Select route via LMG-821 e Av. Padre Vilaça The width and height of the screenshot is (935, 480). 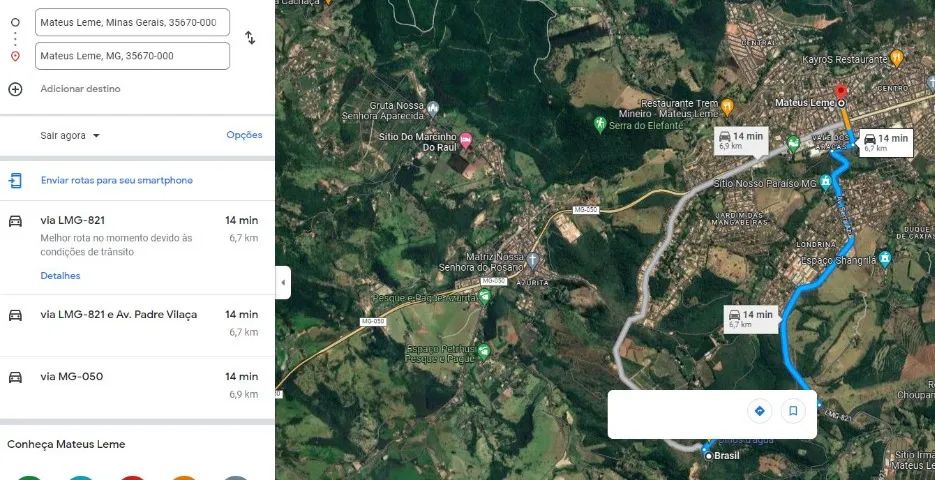(x=137, y=325)
